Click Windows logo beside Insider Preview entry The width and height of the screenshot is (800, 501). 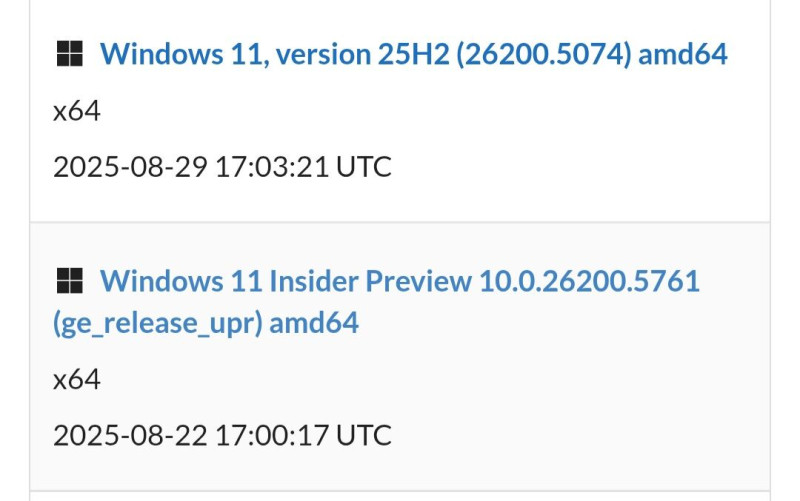coord(69,281)
